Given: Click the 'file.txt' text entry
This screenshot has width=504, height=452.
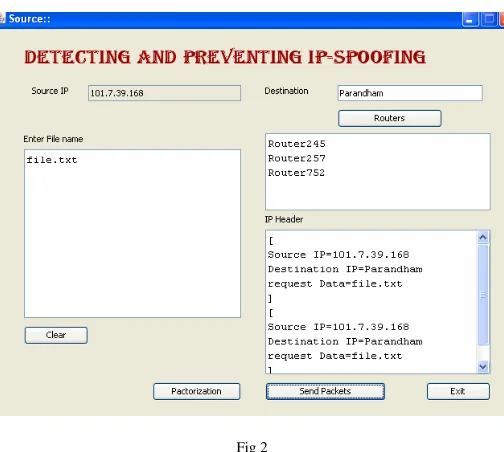Looking at the screenshot, I should coord(52,160).
